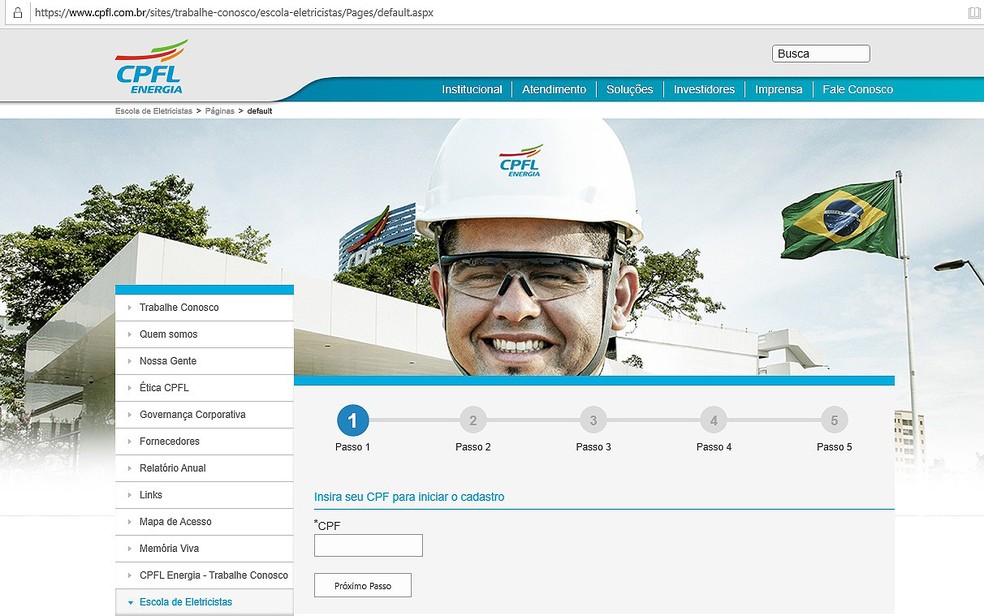Open Nossa Gente in the sidebar
The width and height of the screenshot is (984, 616).
(x=205, y=361)
